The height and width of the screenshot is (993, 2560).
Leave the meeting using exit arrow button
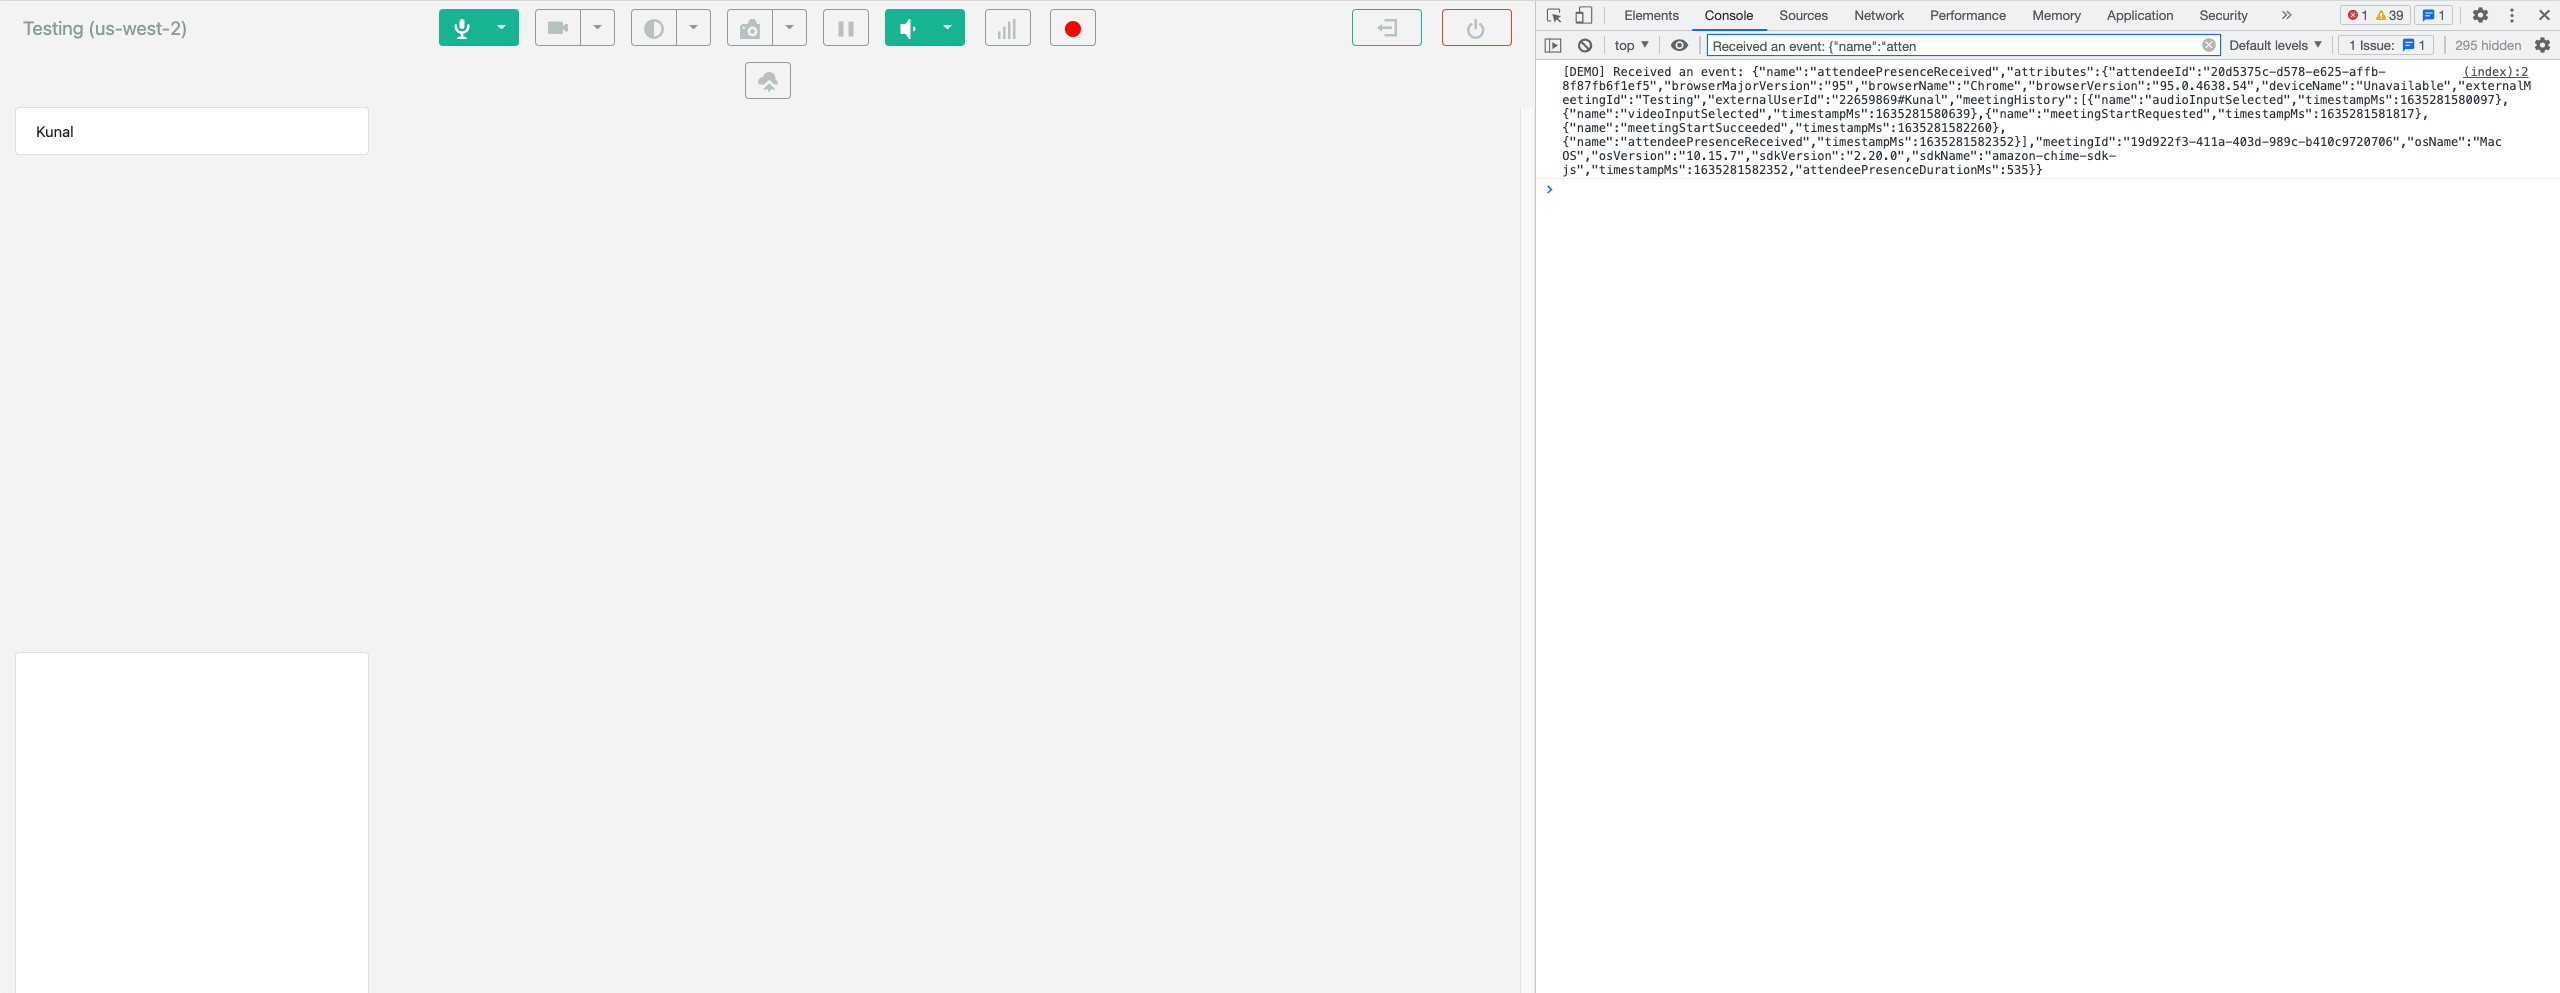pos(1386,28)
